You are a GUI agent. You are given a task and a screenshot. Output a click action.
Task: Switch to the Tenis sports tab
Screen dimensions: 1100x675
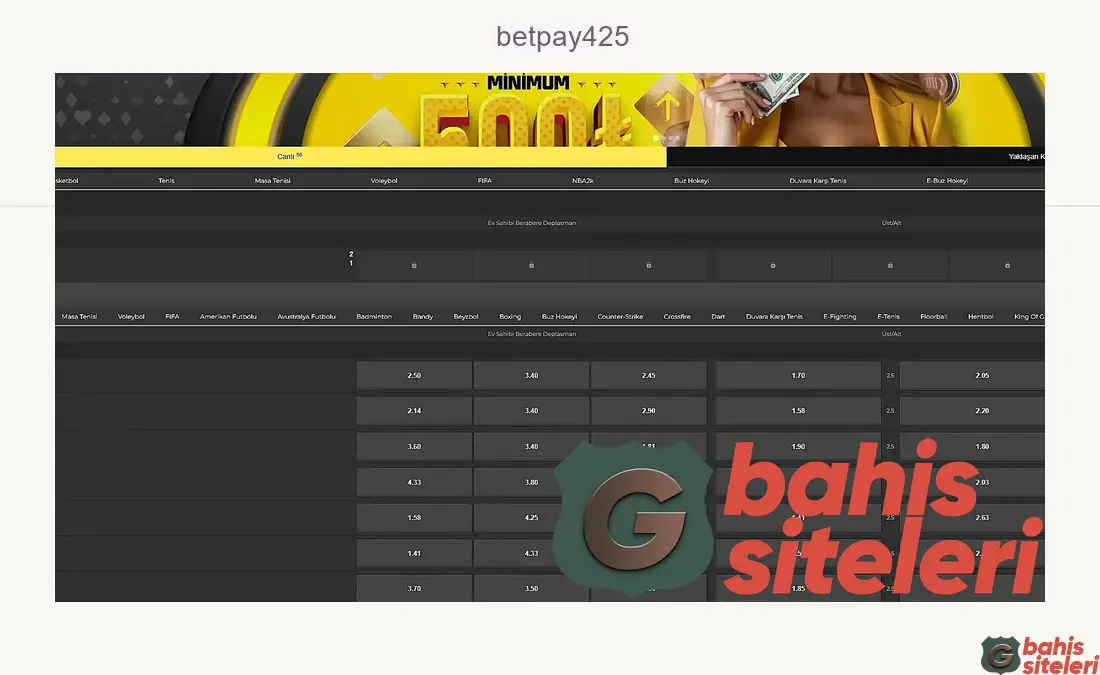click(165, 180)
